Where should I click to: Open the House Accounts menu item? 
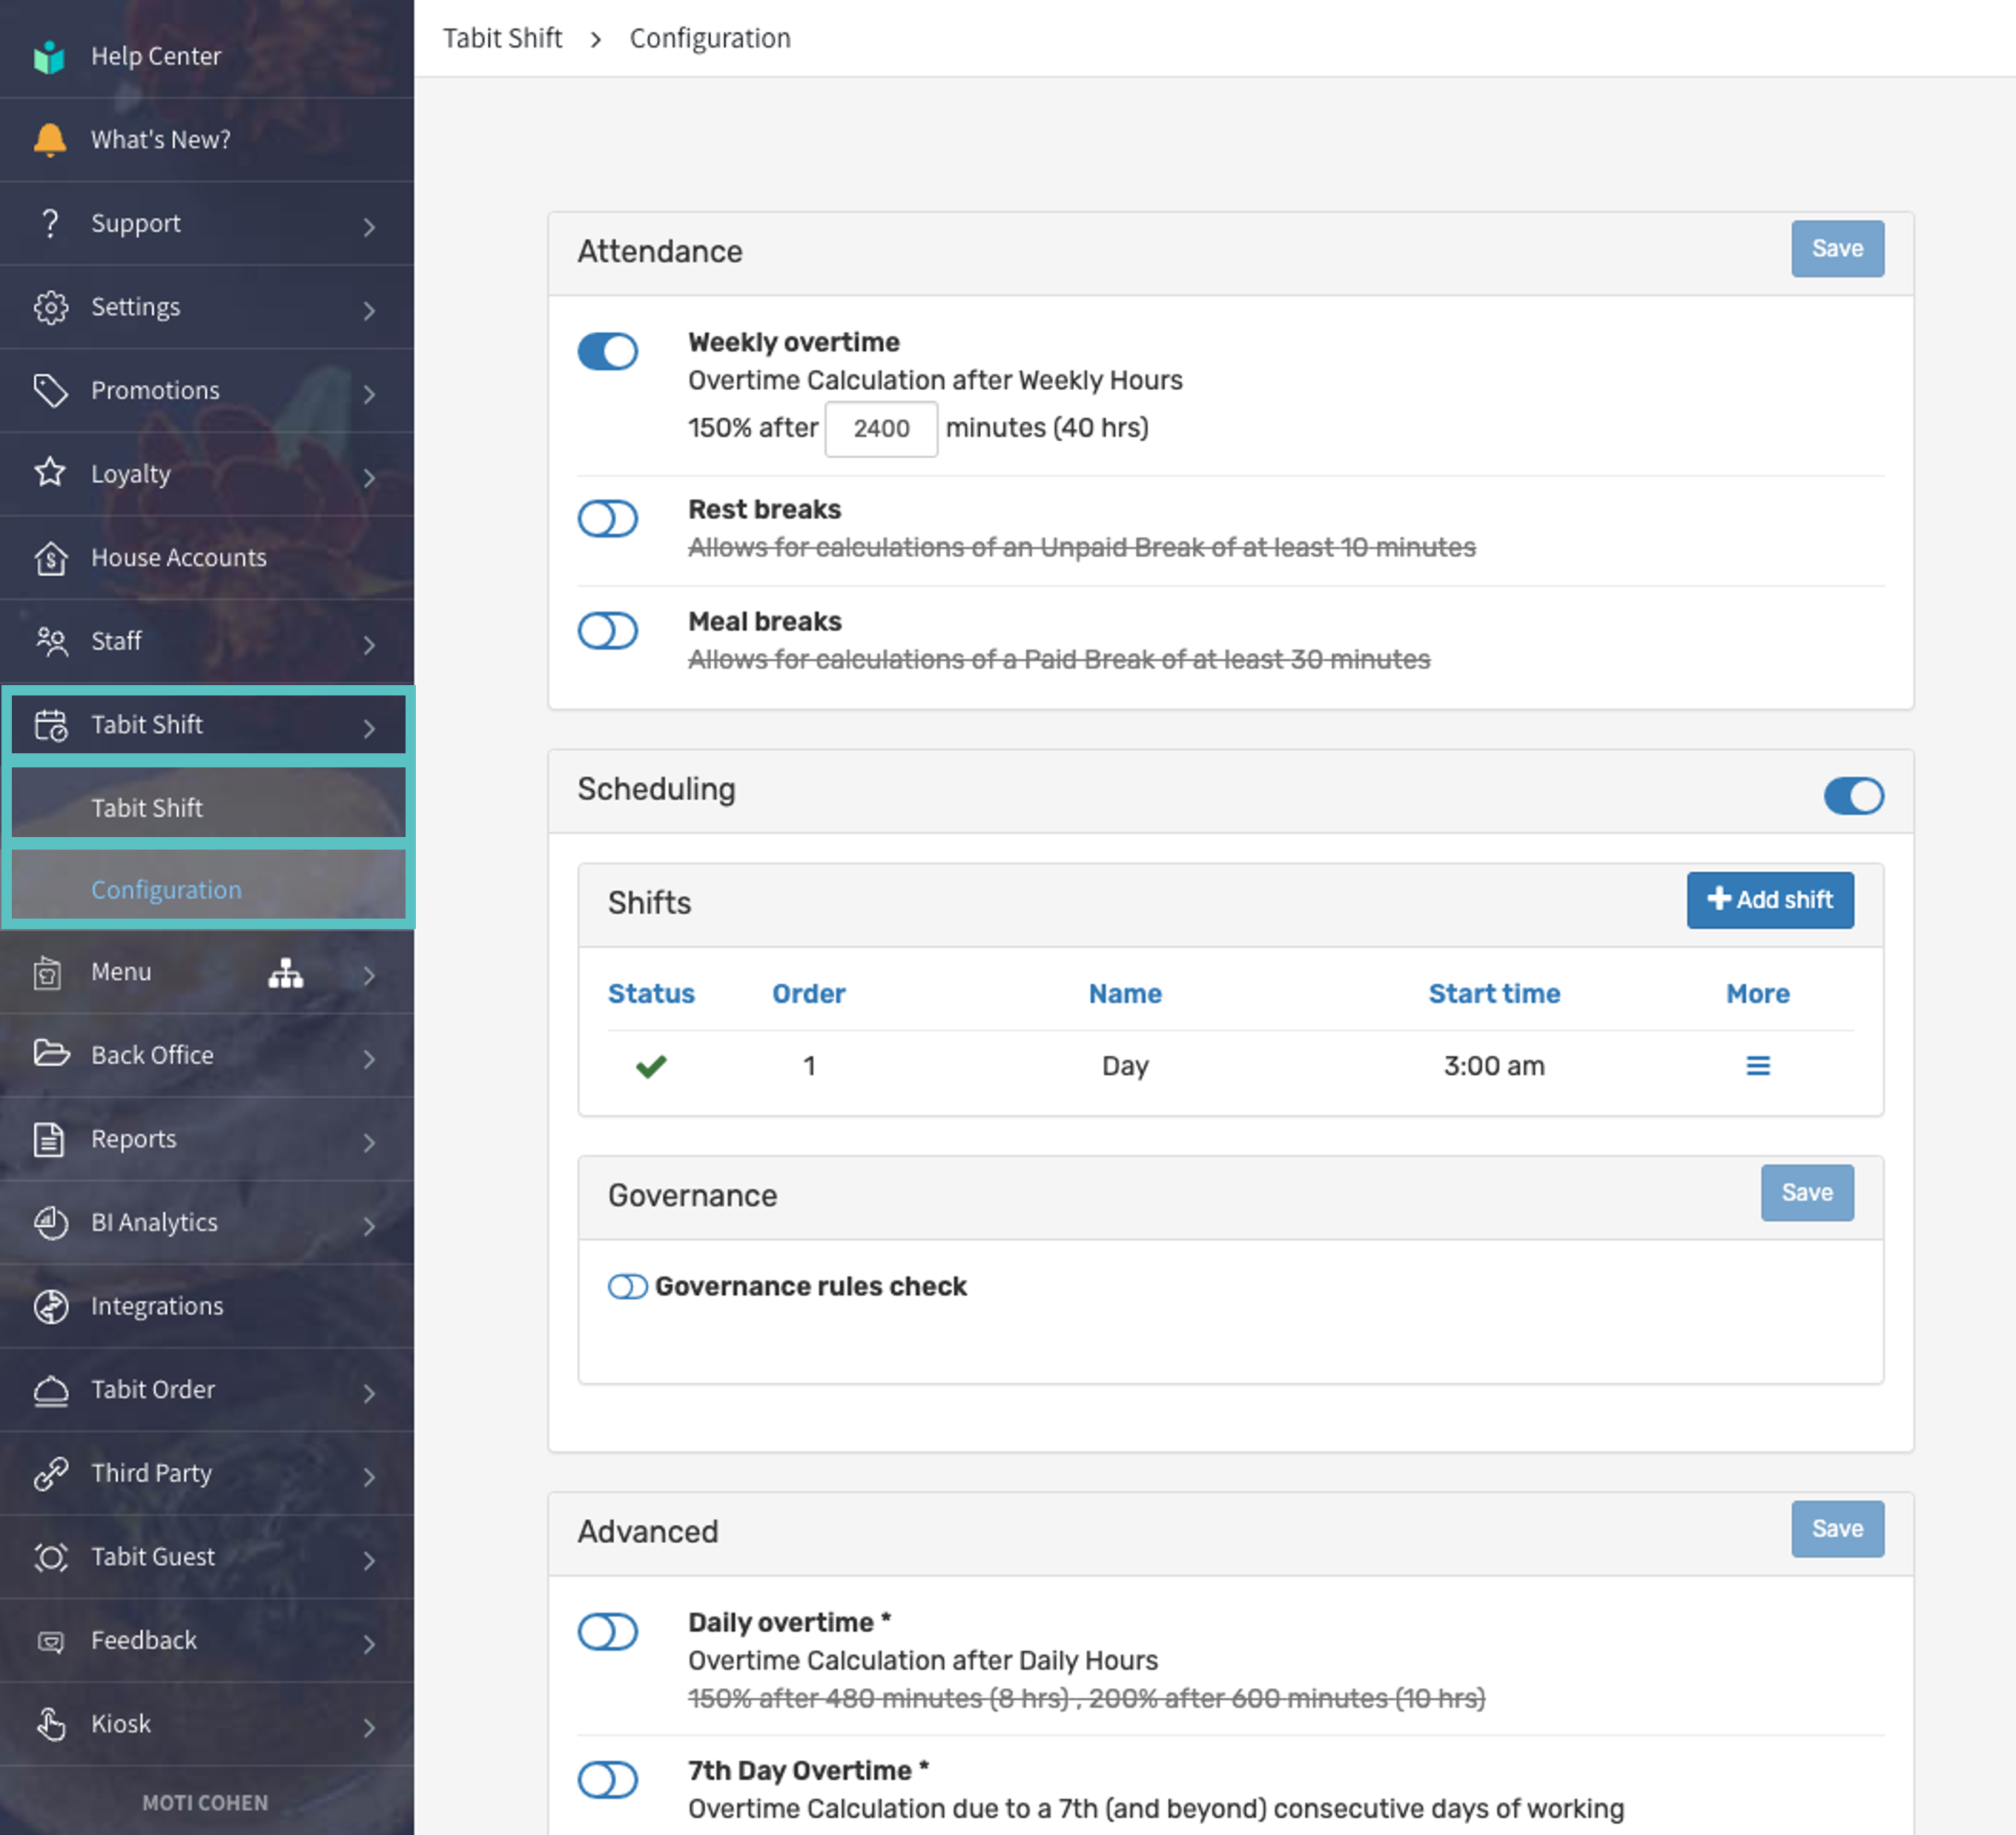[207, 558]
